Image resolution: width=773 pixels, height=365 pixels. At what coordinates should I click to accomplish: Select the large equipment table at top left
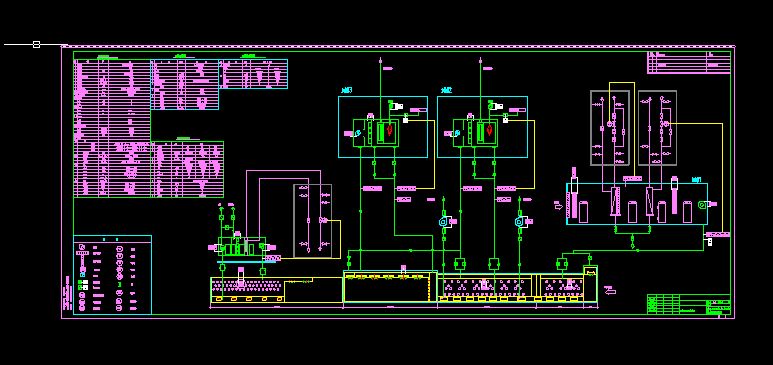[112, 129]
